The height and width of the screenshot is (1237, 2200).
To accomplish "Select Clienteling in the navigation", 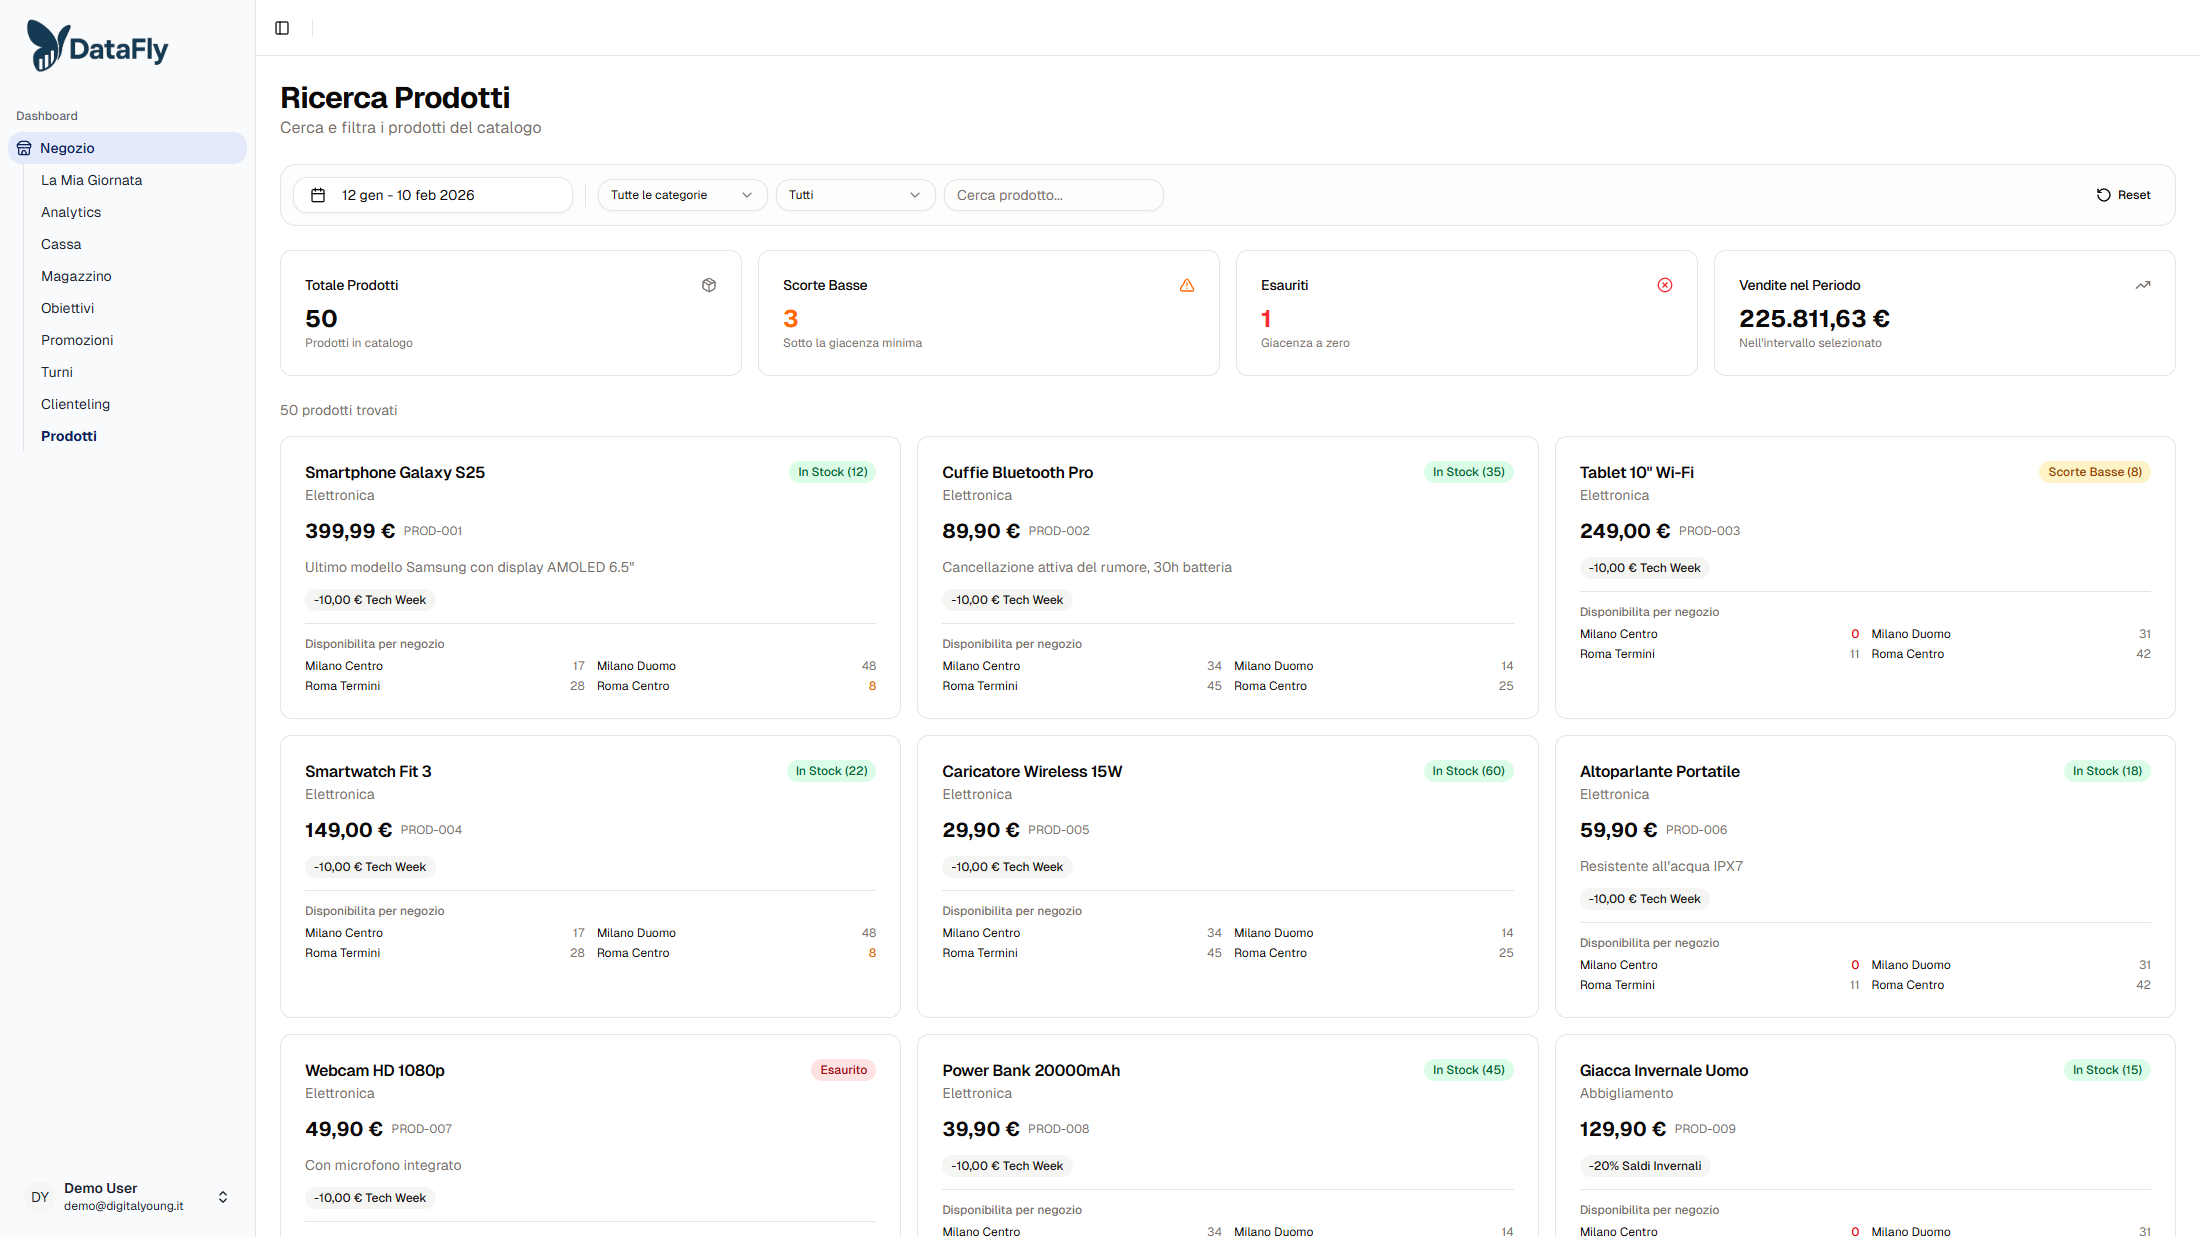I will [x=75, y=404].
